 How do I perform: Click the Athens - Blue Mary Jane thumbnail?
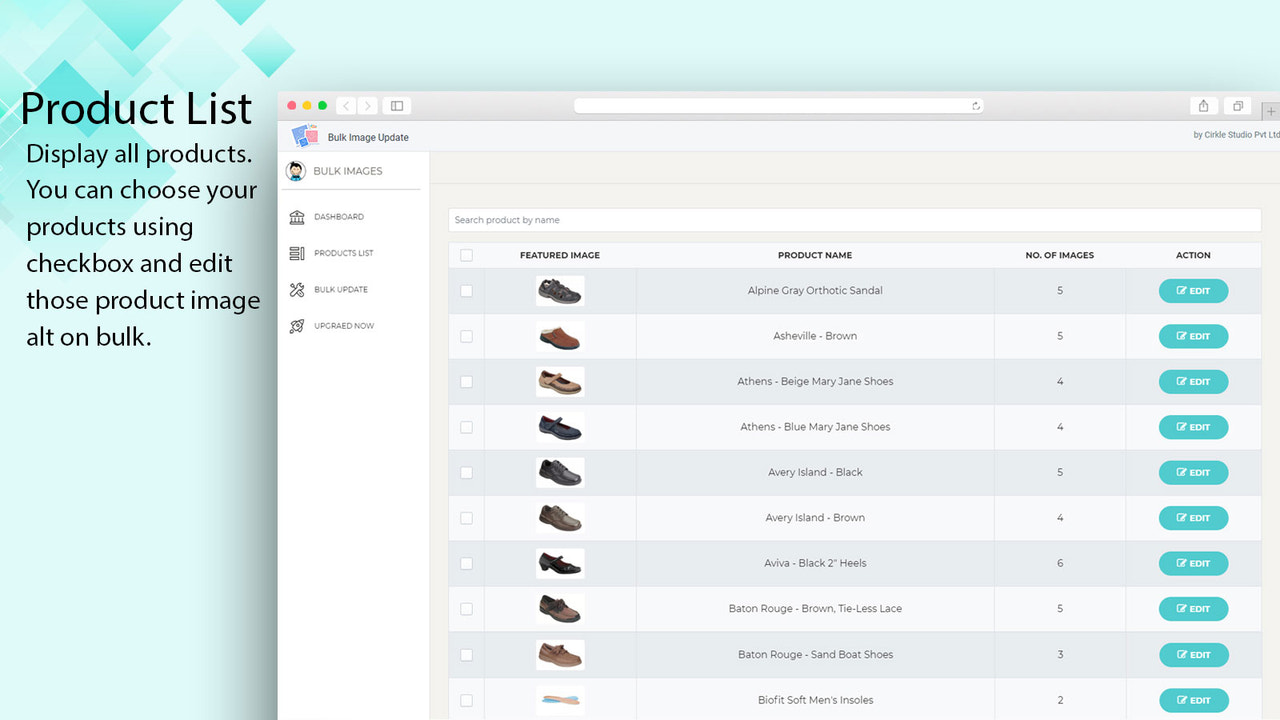click(560, 427)
